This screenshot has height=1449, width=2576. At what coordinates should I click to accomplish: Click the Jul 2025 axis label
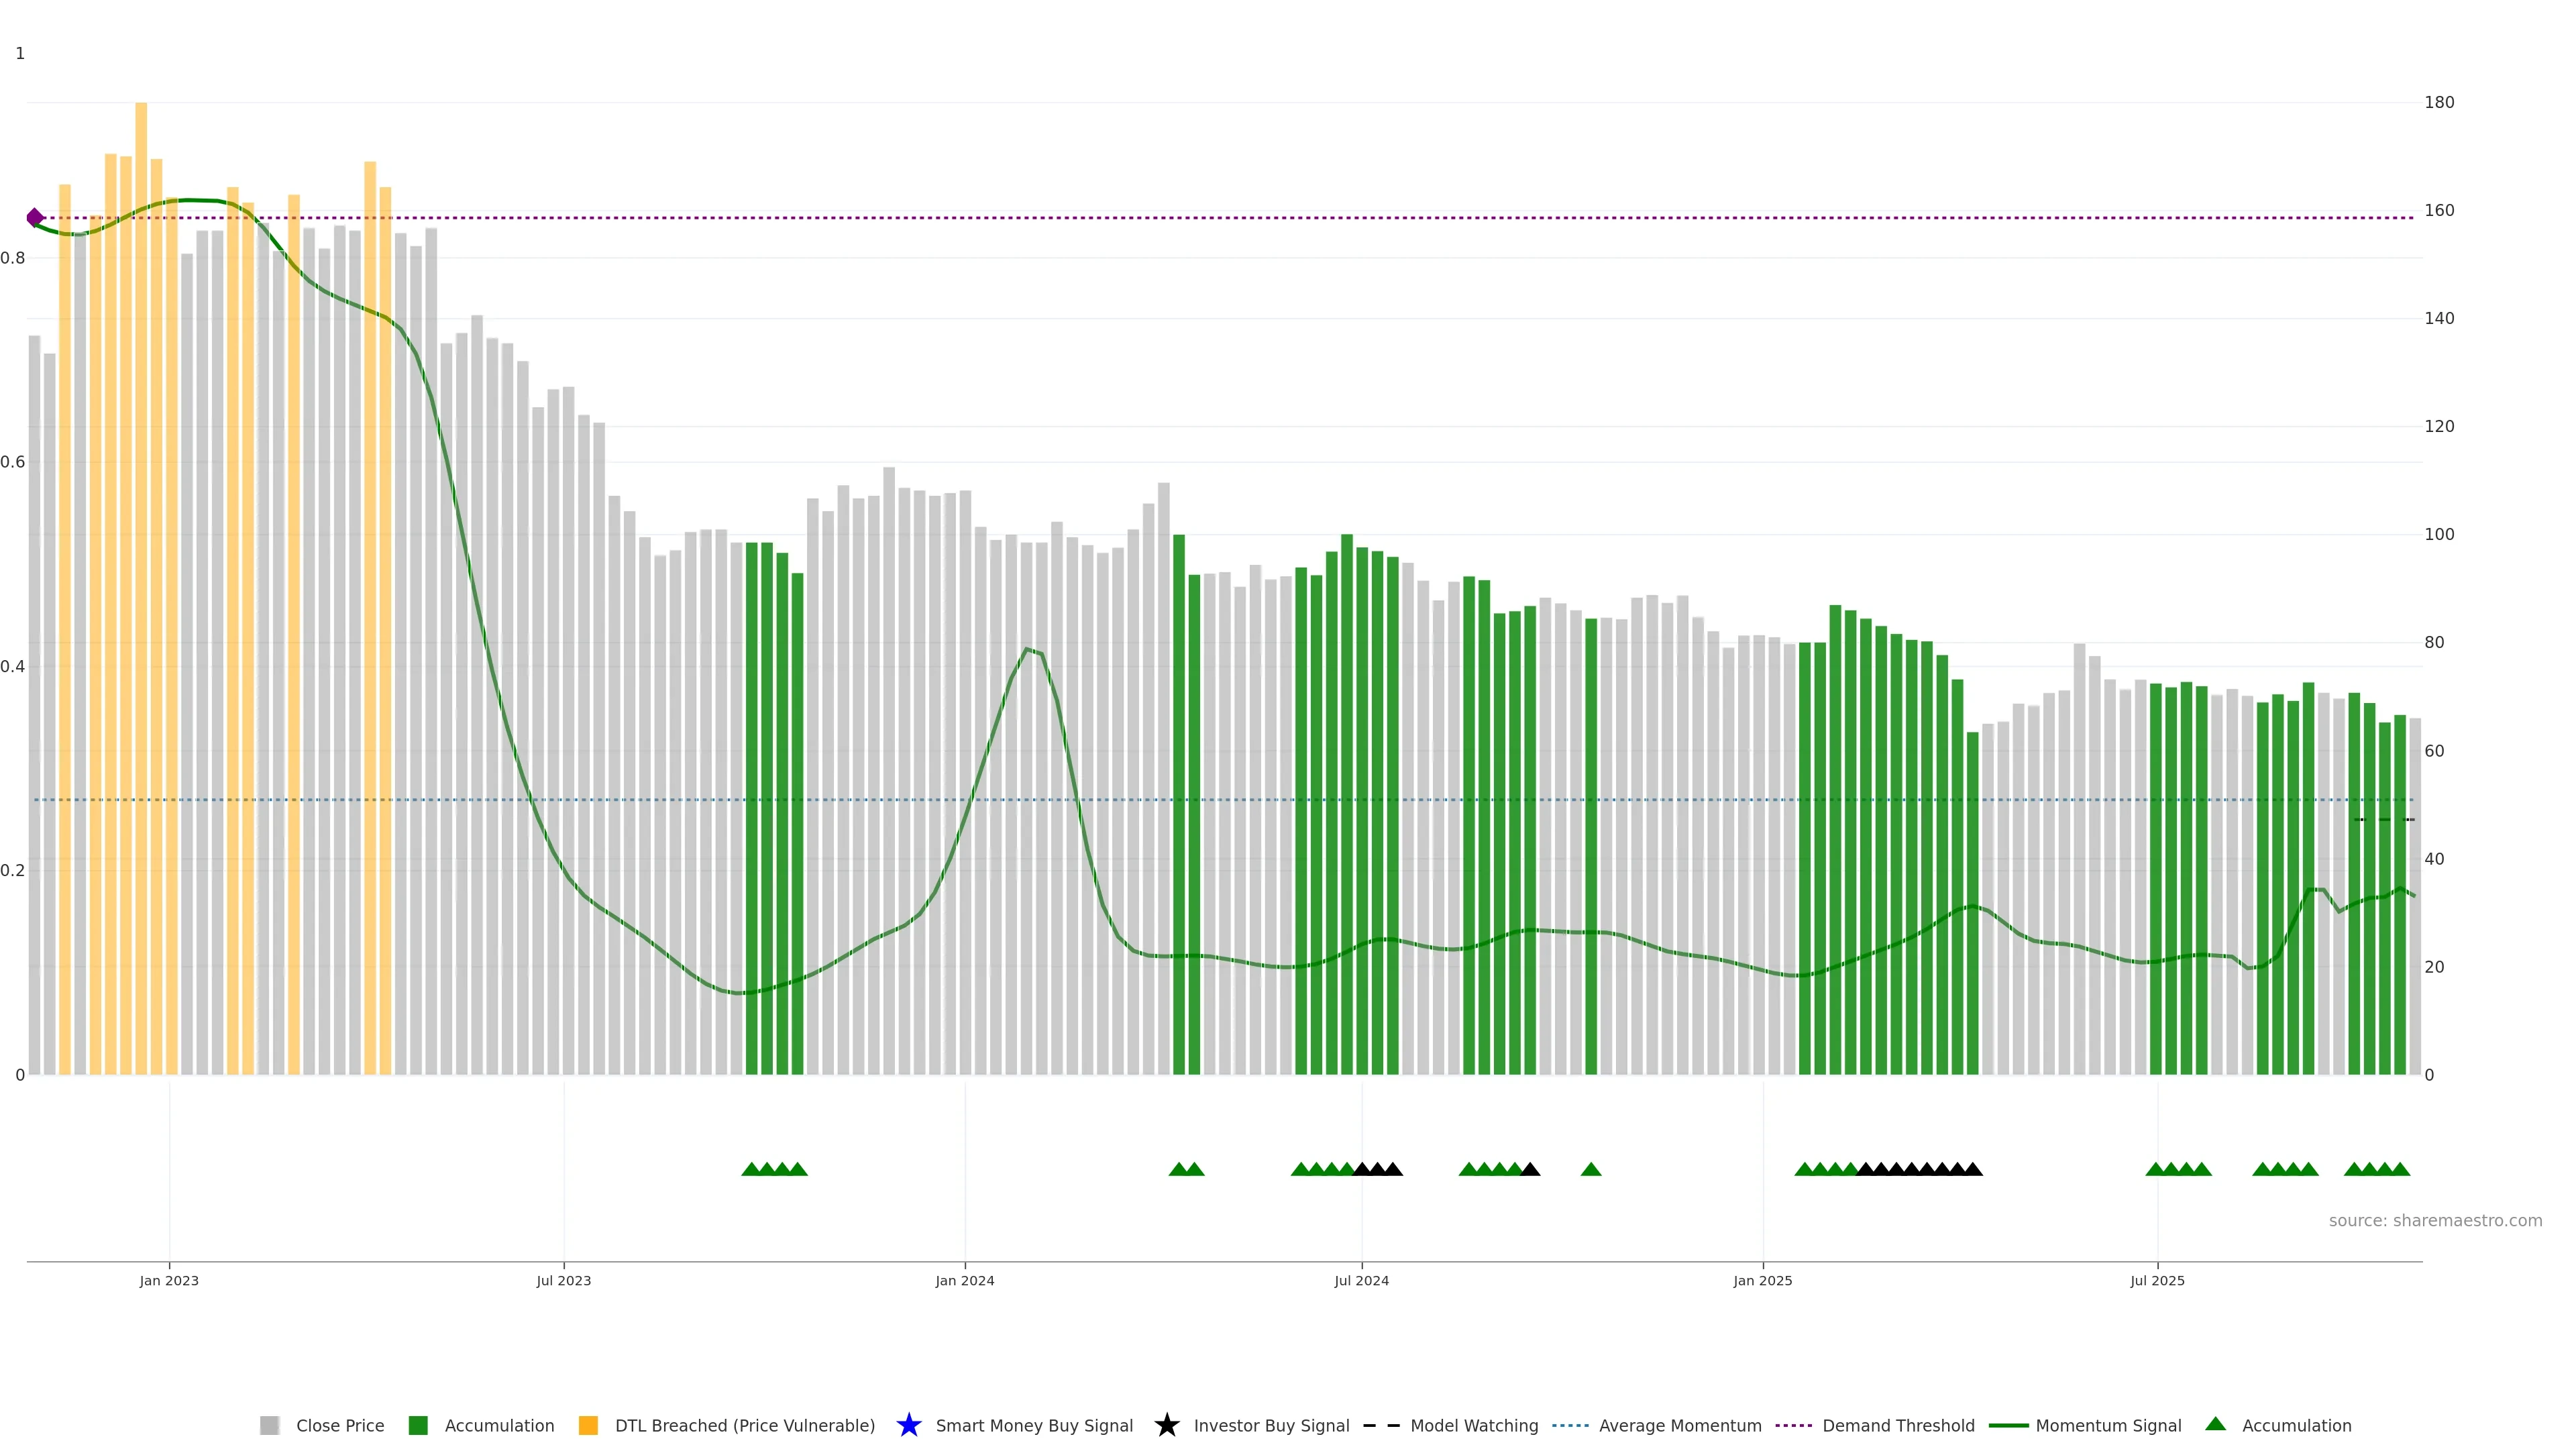pyautogui.click(x=2157, y=1280)
